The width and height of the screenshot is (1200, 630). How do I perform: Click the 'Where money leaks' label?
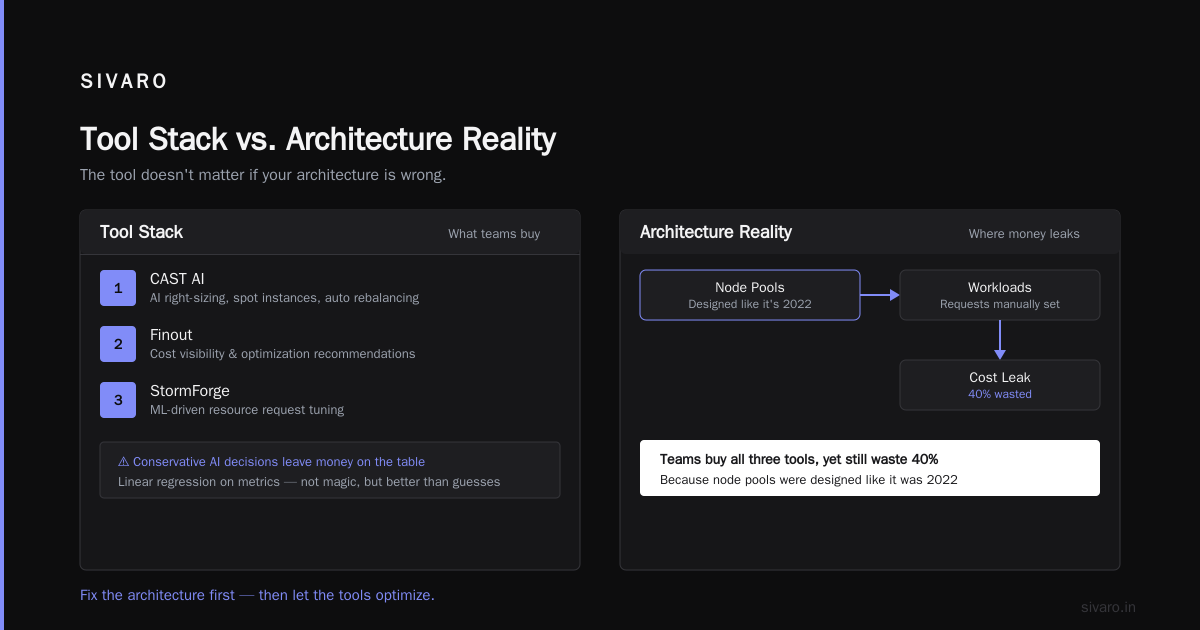[x=1024, y=234]
